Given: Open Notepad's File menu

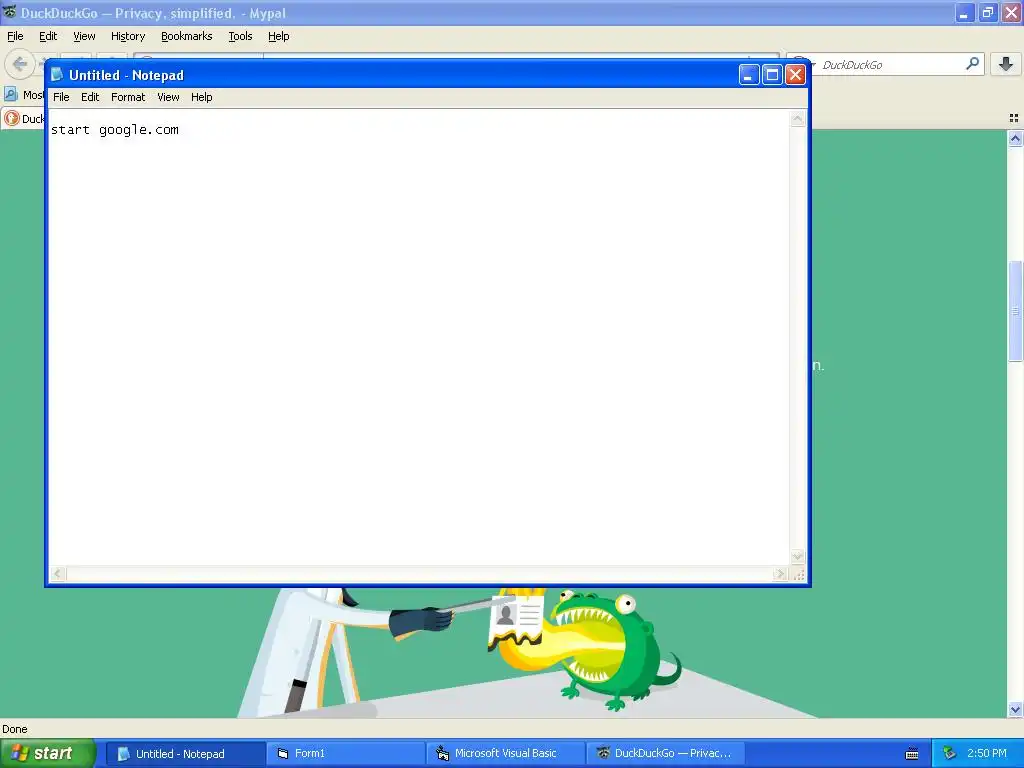Looking at the screenshot, I should 61,97.
